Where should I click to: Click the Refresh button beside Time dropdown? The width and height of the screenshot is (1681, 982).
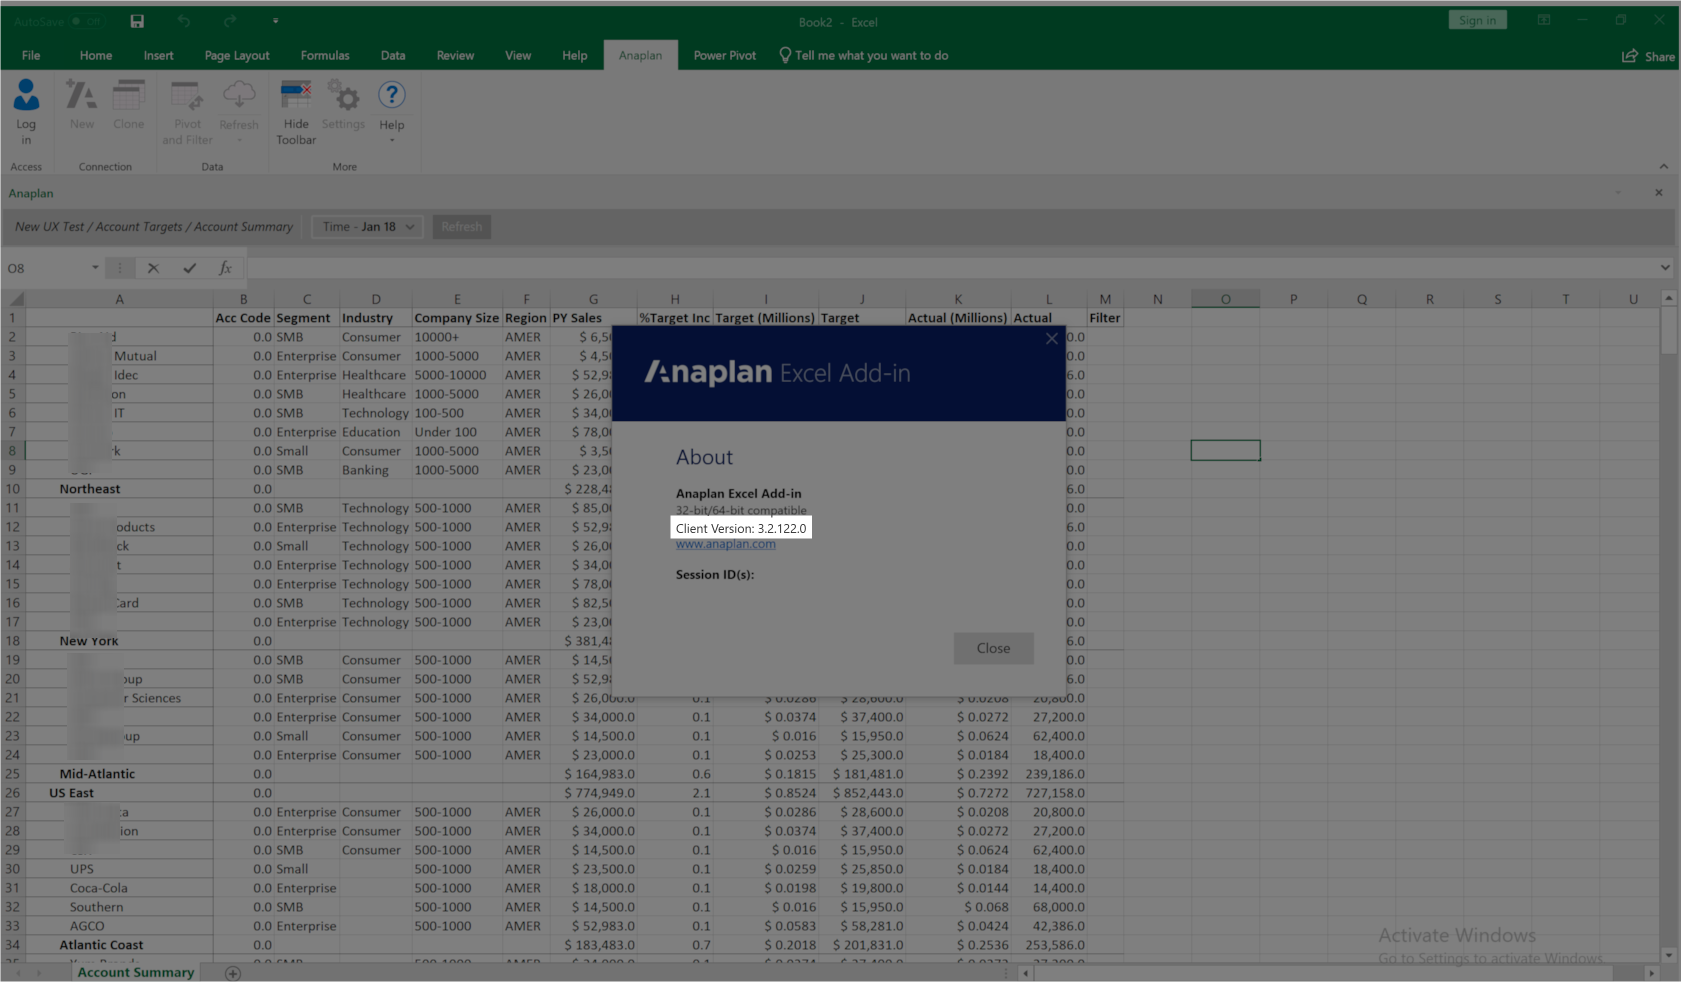pos(462,227)
